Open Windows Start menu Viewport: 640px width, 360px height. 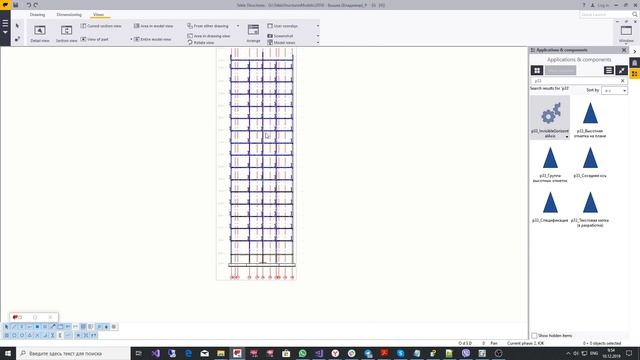click(8, 353)
